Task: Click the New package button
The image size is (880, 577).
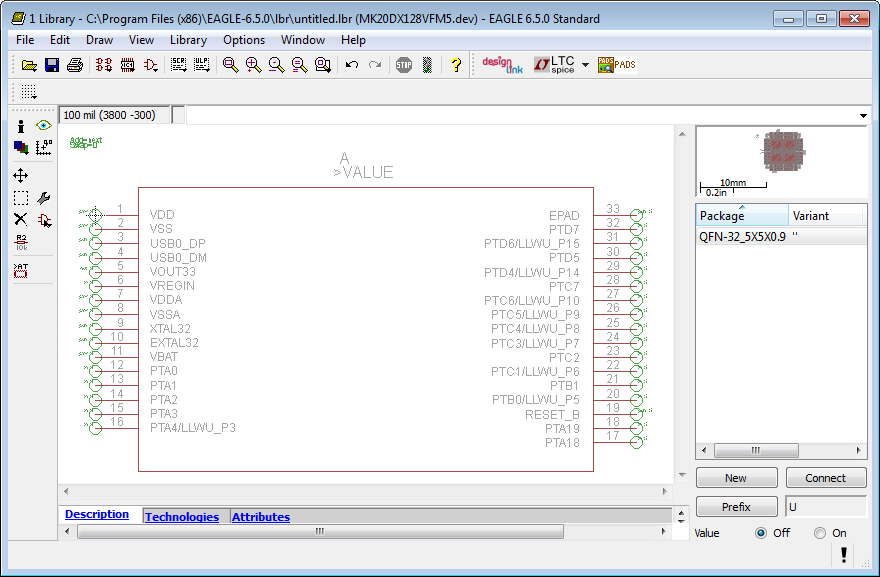Action: pos(736,478)
